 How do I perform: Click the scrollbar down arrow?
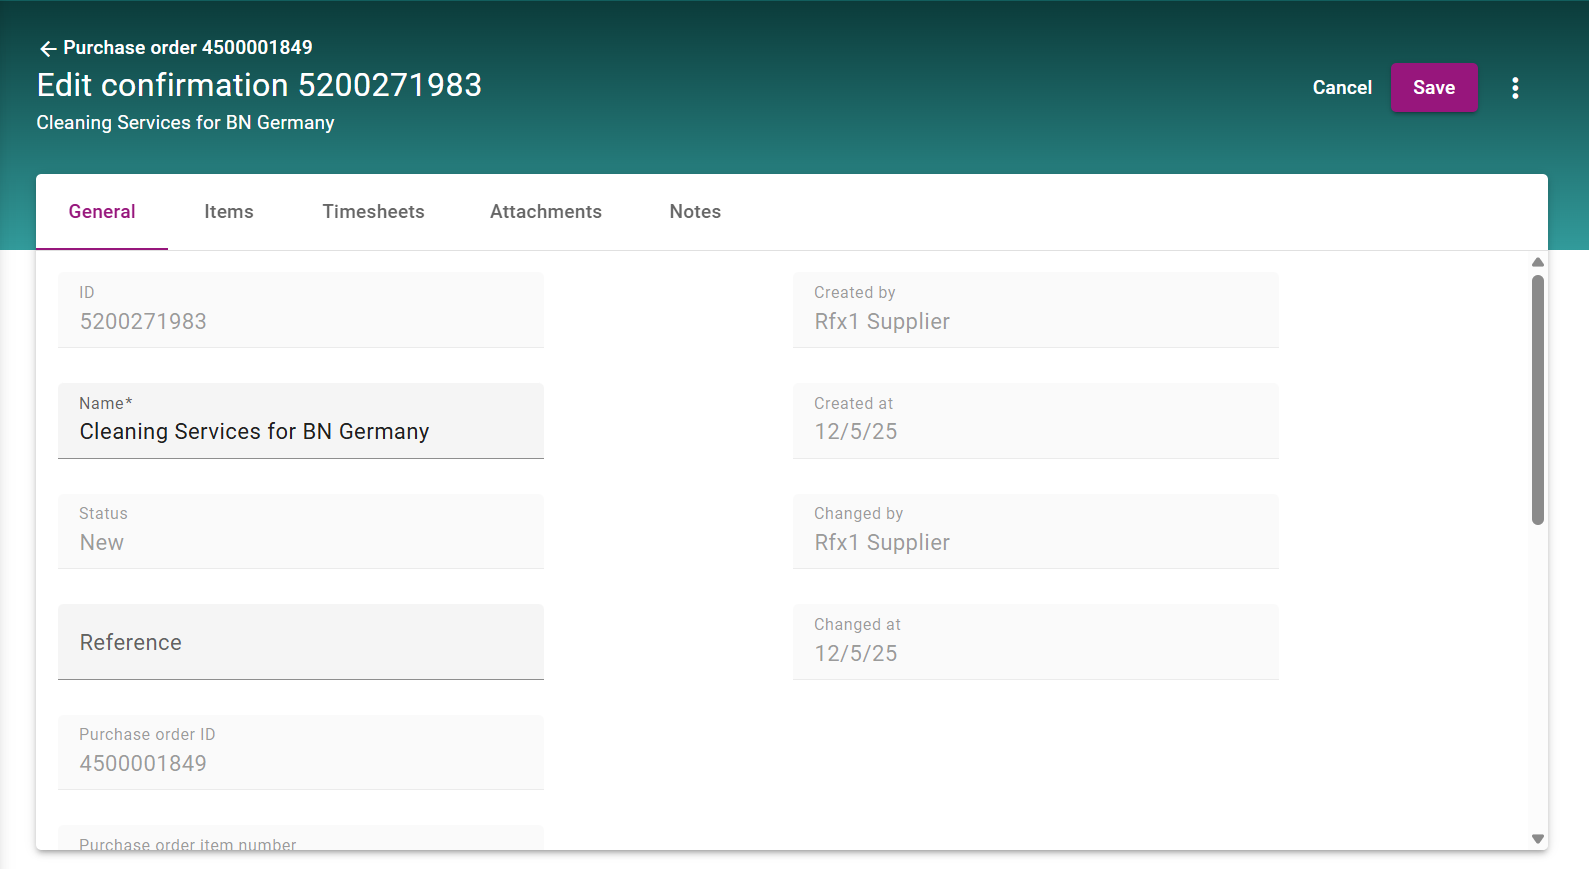pos(1538,839)
